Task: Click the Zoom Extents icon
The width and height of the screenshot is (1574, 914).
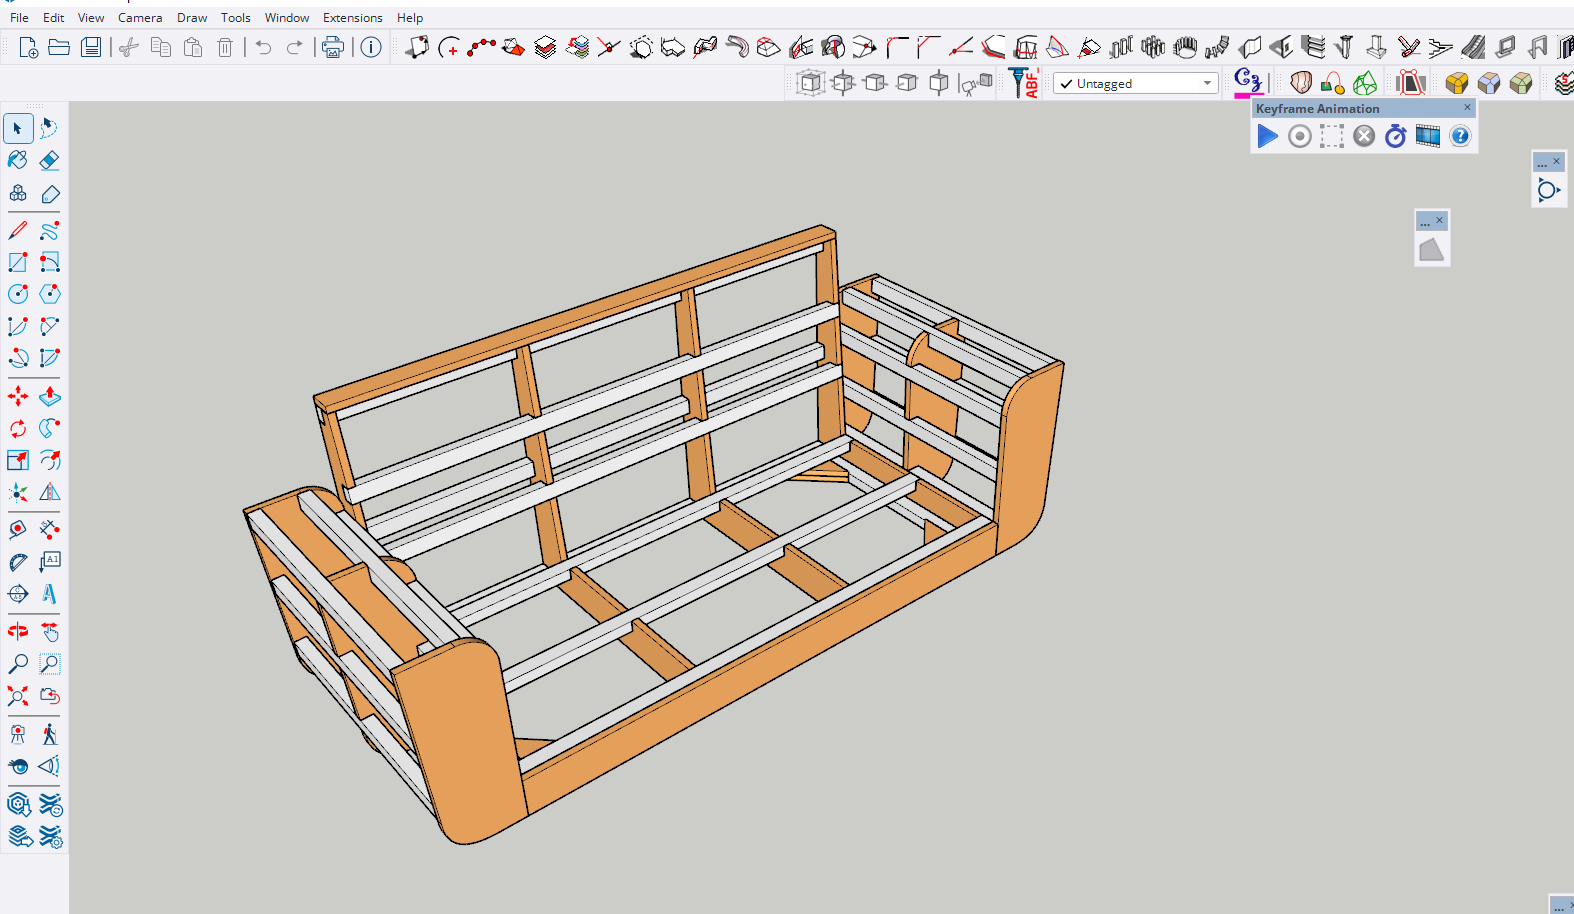Action: tap(18, 696)
